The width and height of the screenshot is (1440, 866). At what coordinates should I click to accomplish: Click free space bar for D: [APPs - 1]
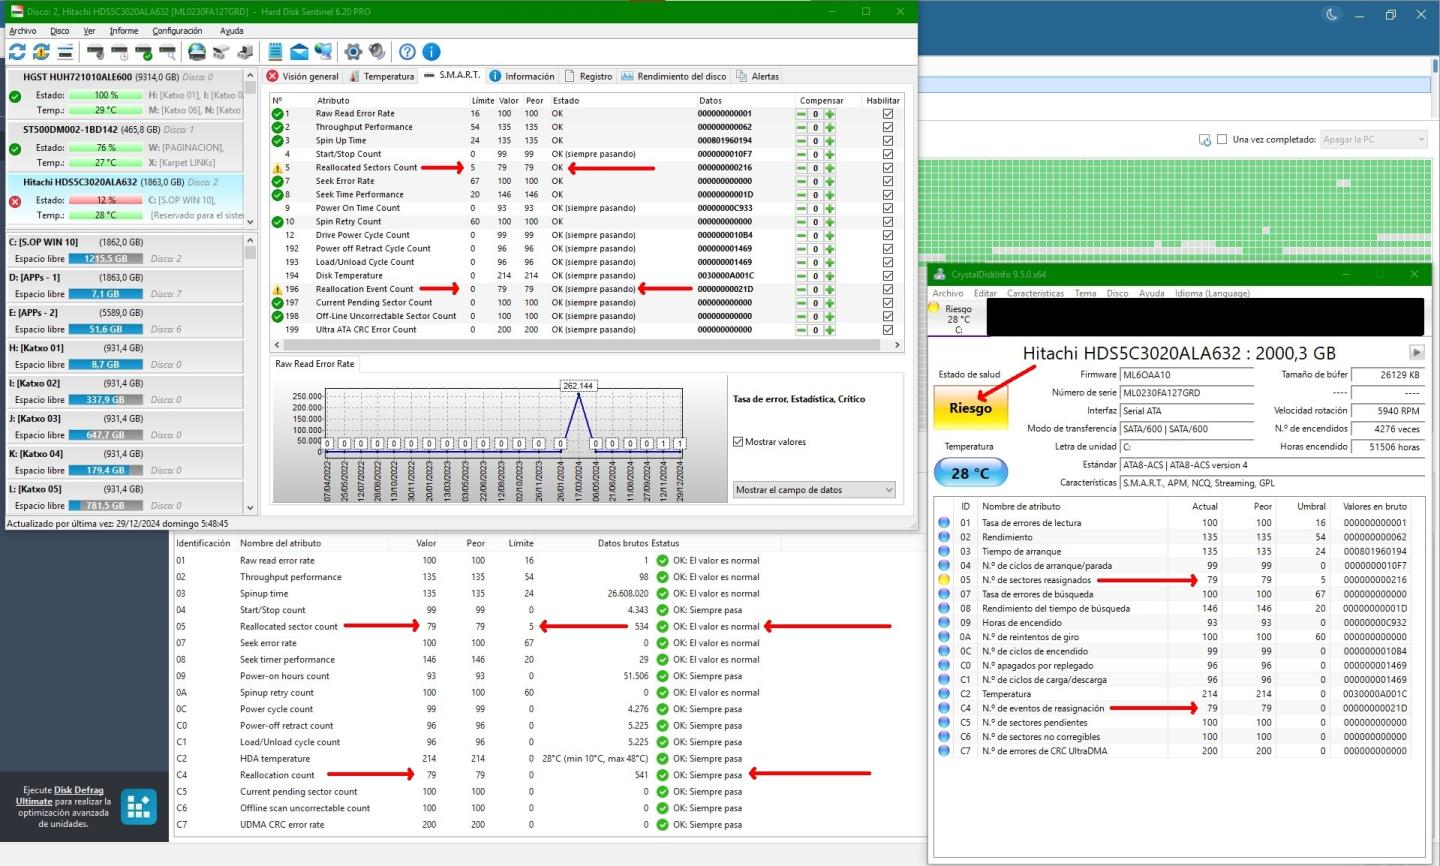click(x=105, y=294)
